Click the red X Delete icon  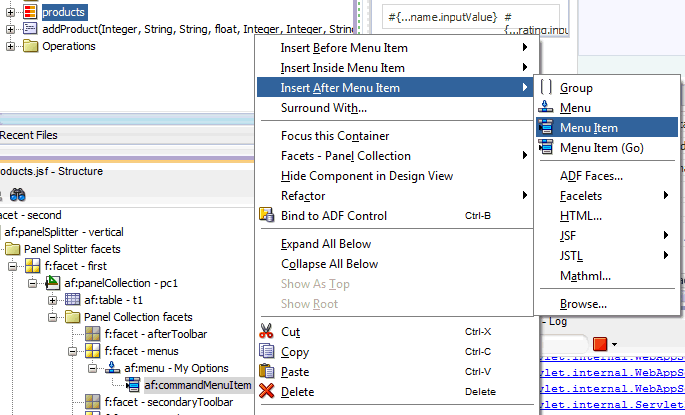tap(266, 391)
